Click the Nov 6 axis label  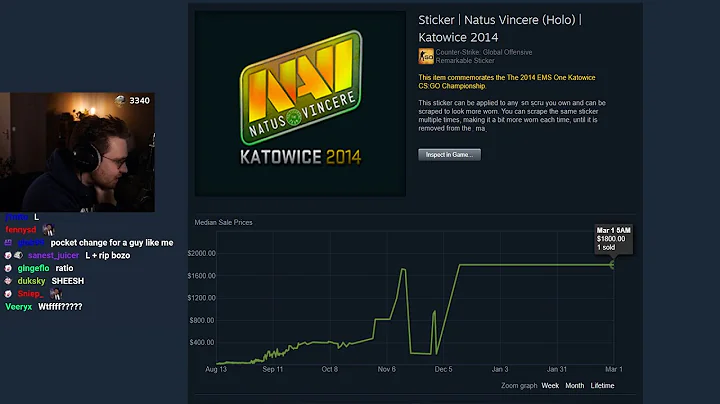coord(386,369)
